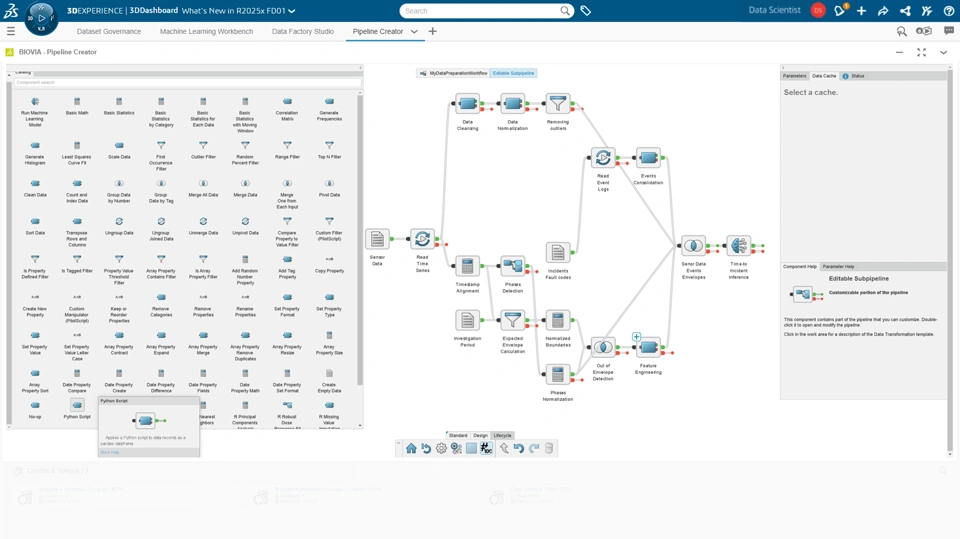This screenshot has height=539, width=960.
Task: Click the Home icon in bottom toolbar
Action: pyautogui.click(x=411, y=448)
